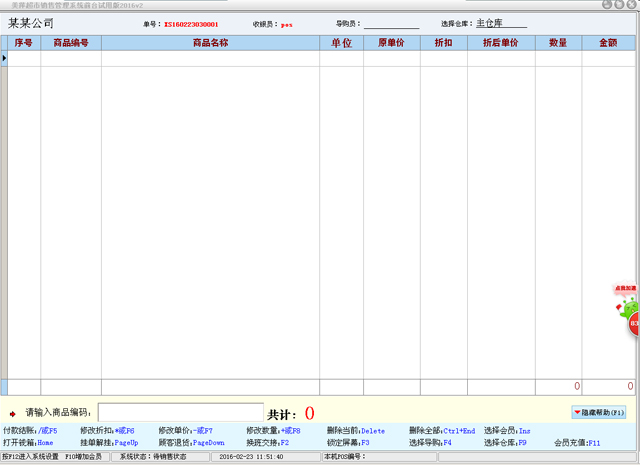Click the 商品编号 column header

(x=71, y=43)
